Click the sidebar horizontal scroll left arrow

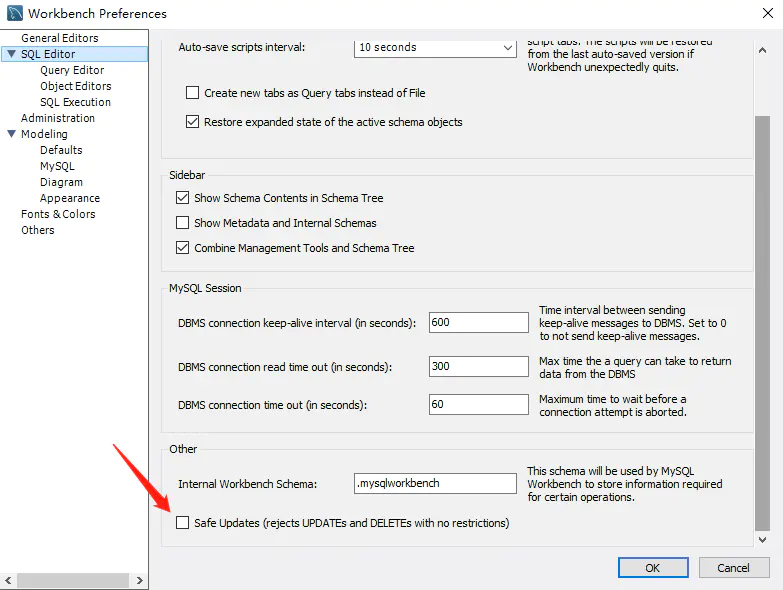pos(8,580)
